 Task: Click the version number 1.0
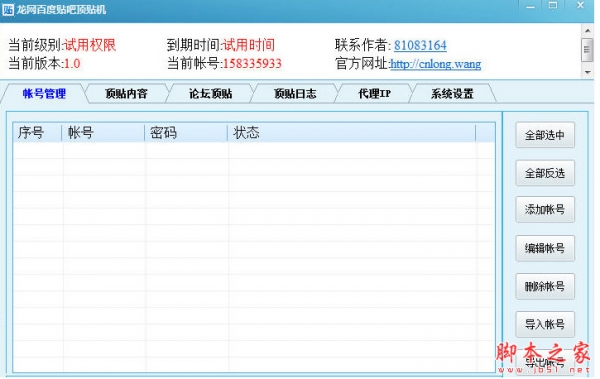pyautogui.click(x=72, y=64)
